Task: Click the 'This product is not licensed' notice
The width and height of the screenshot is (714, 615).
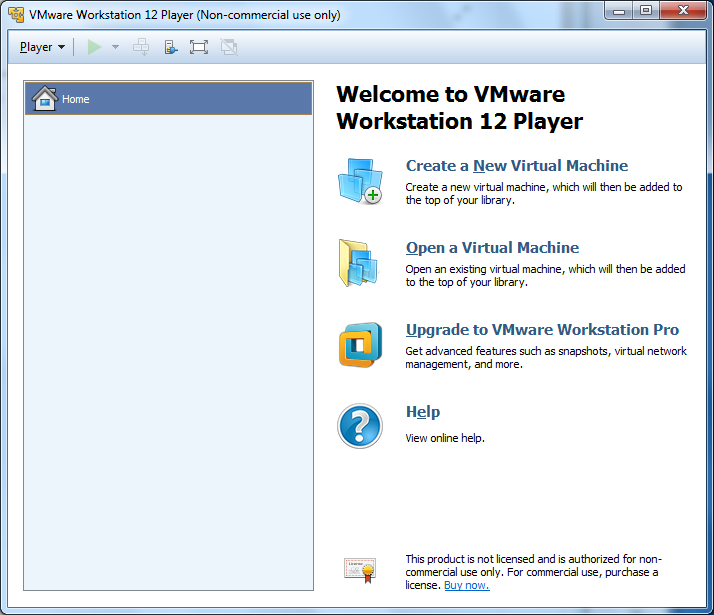Action: coord(533,572)
